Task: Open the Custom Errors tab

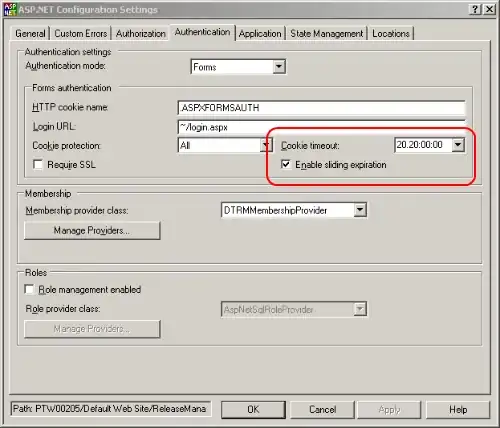Action: click(x=81, y=34)
